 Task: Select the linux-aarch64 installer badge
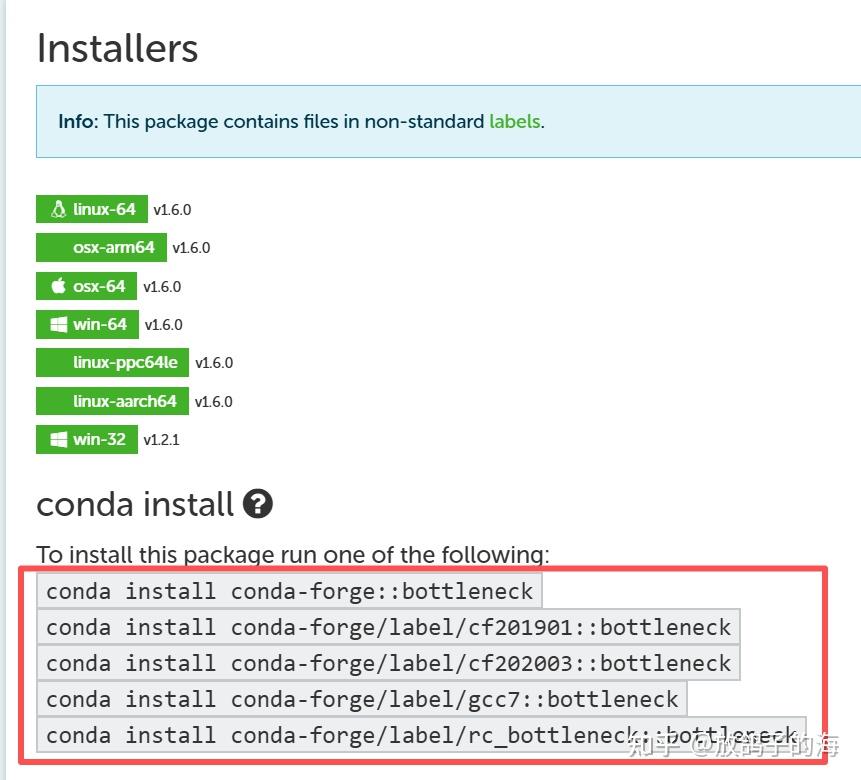point(112,401)
